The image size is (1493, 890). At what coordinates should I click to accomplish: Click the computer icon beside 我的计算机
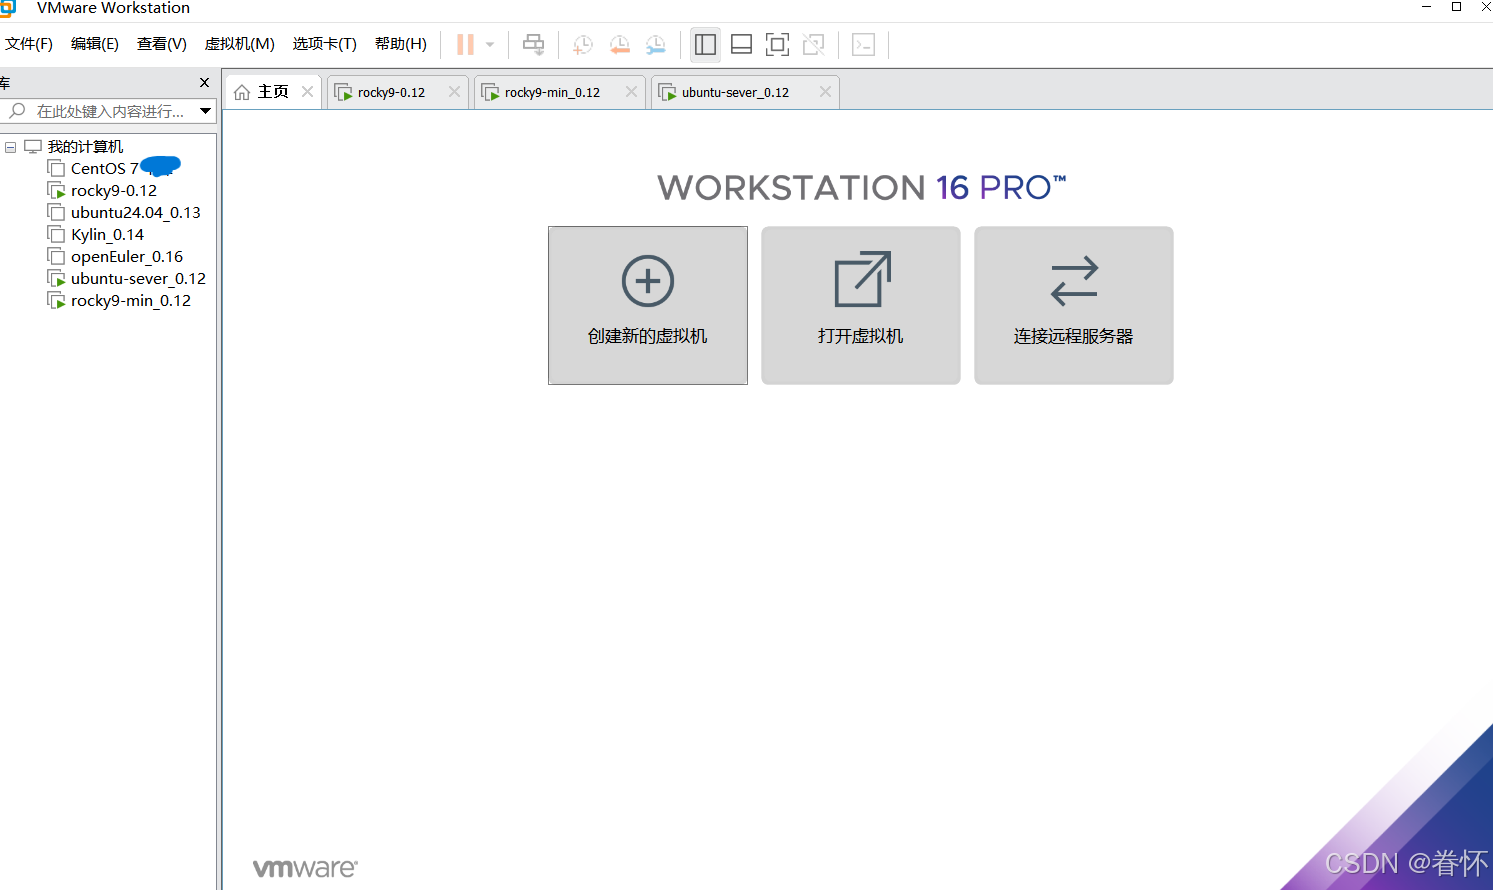(33, 147)
